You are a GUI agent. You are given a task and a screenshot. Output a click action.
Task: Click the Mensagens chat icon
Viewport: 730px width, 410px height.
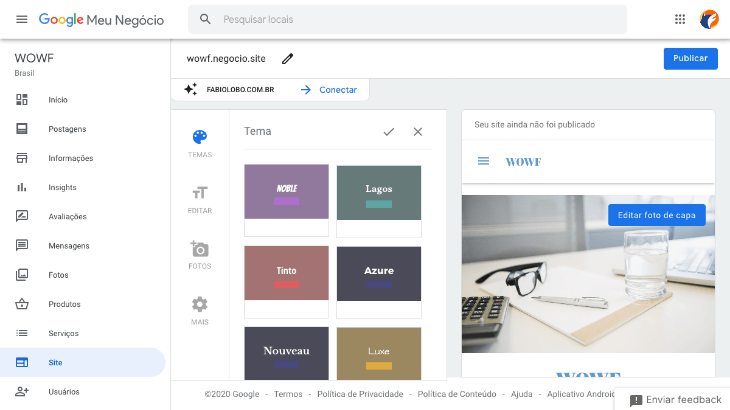22,245
